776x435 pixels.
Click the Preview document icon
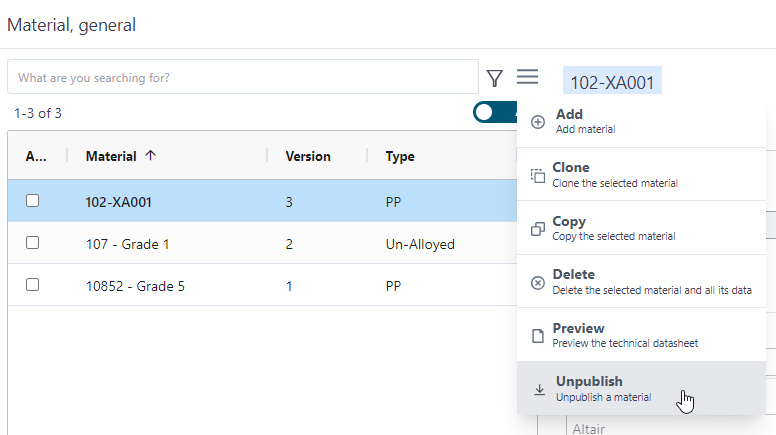coord(538,336)
